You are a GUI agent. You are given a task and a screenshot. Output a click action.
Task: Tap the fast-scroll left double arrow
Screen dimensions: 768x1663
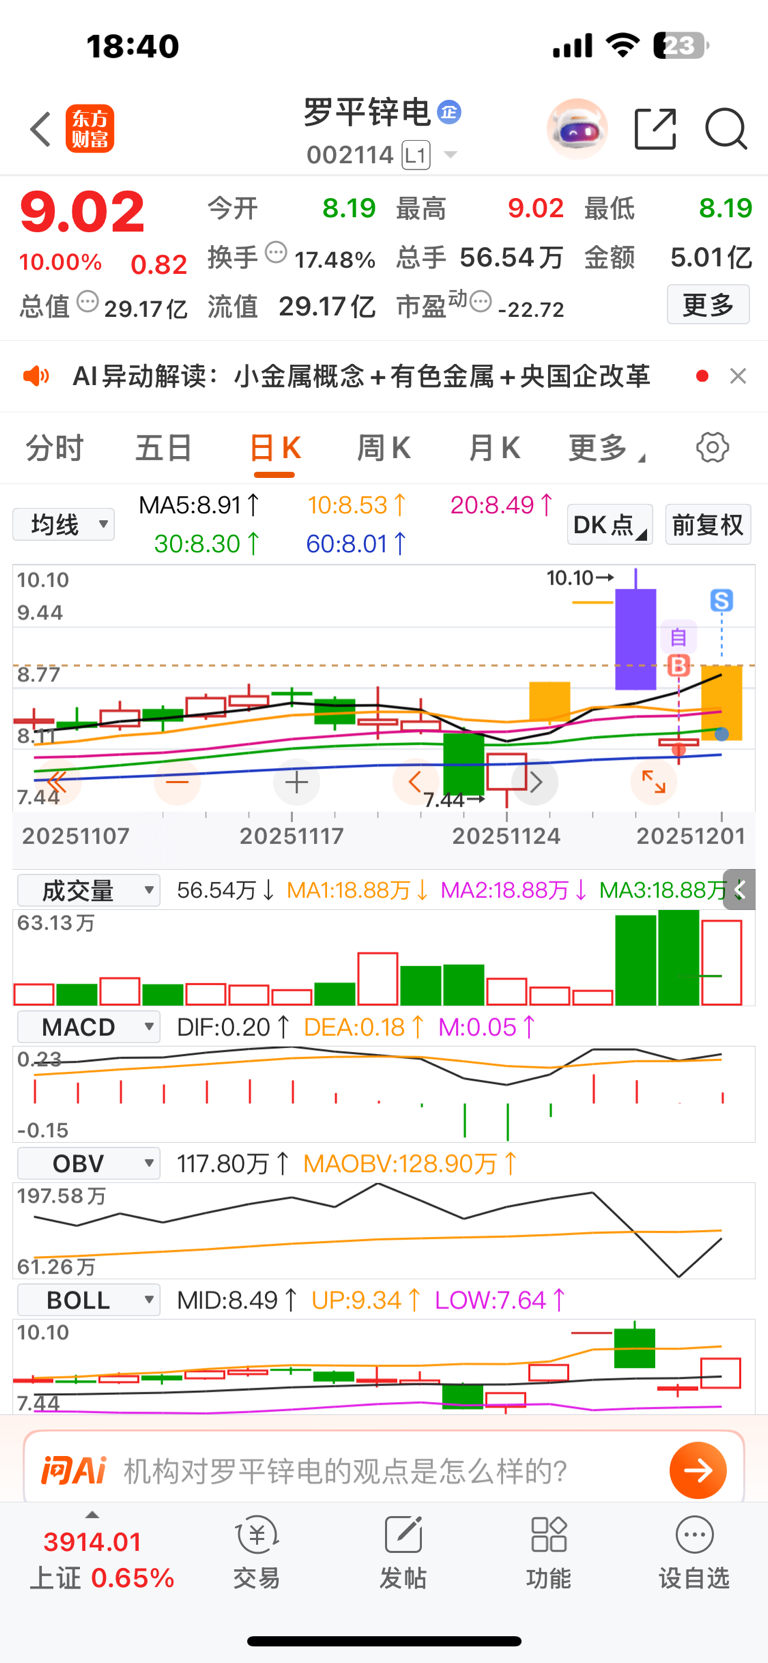point(57,782)
